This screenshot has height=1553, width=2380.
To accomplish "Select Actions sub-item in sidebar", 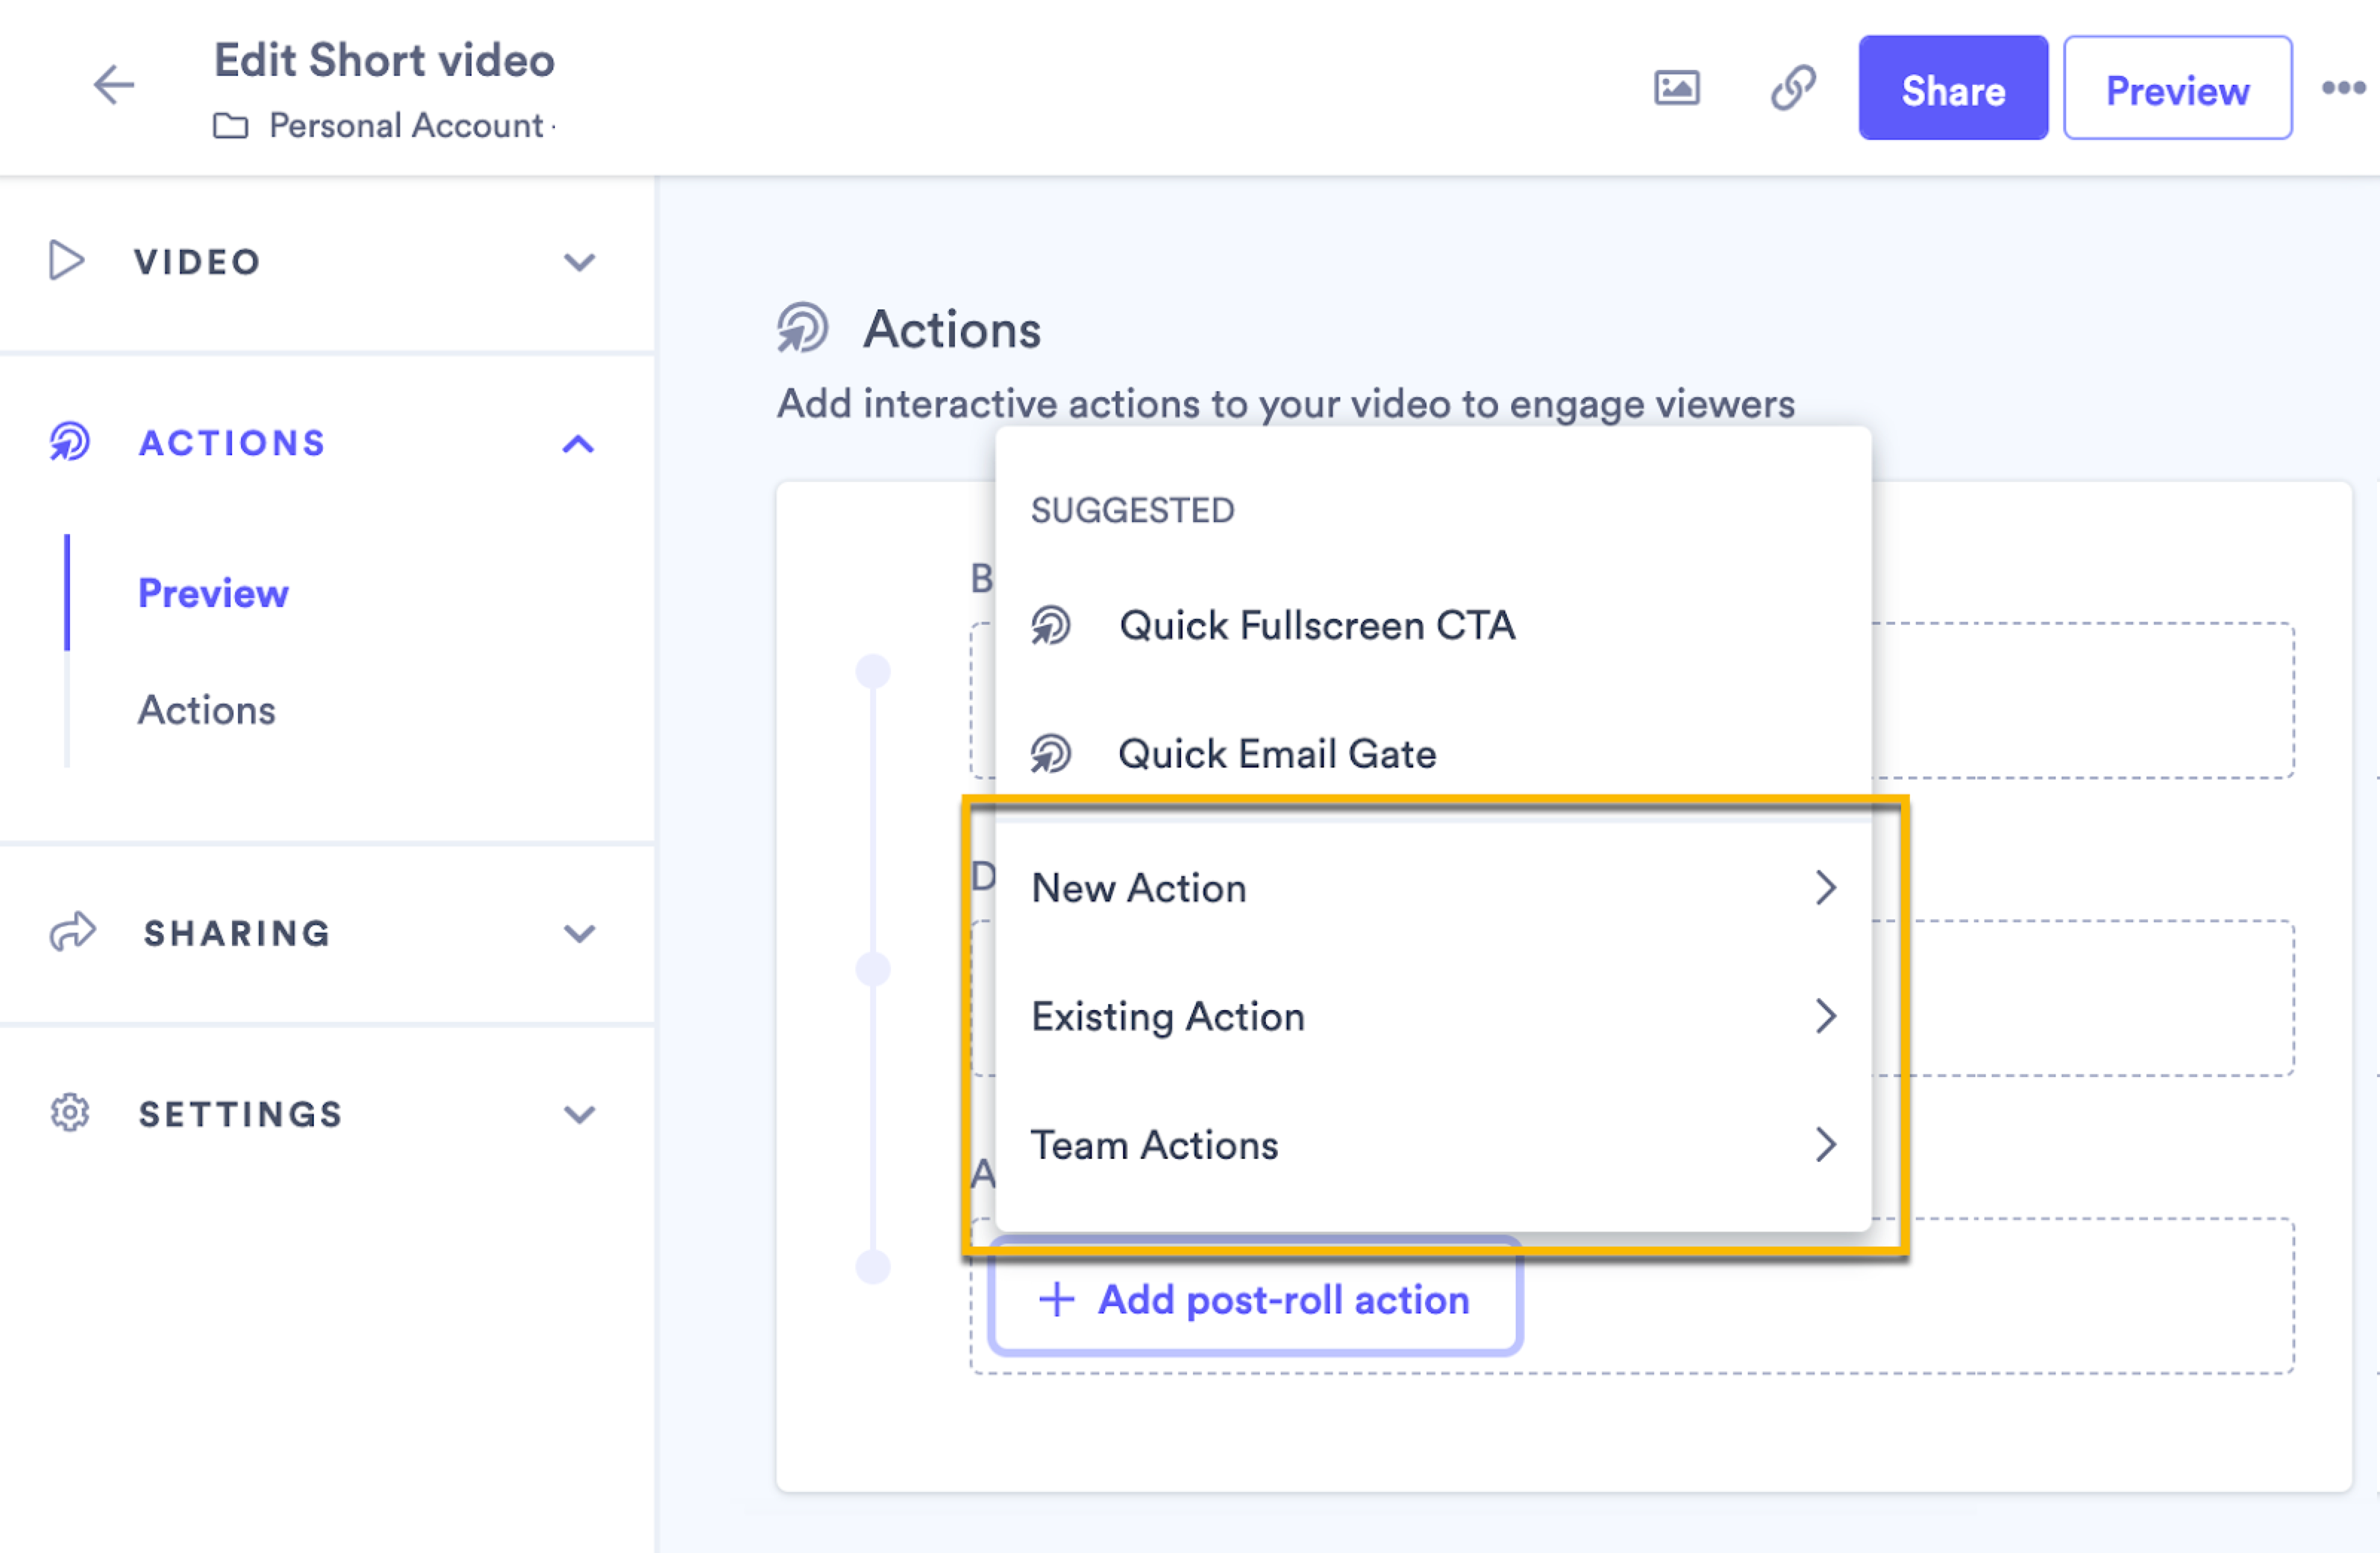I will pos(206,710).
